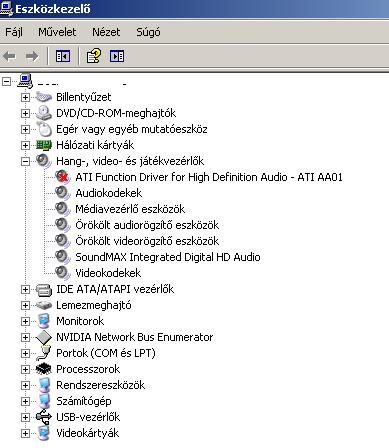
Task: Expand Egér vagy egyéb mutatóeszköz
Action: click(25, 129)
